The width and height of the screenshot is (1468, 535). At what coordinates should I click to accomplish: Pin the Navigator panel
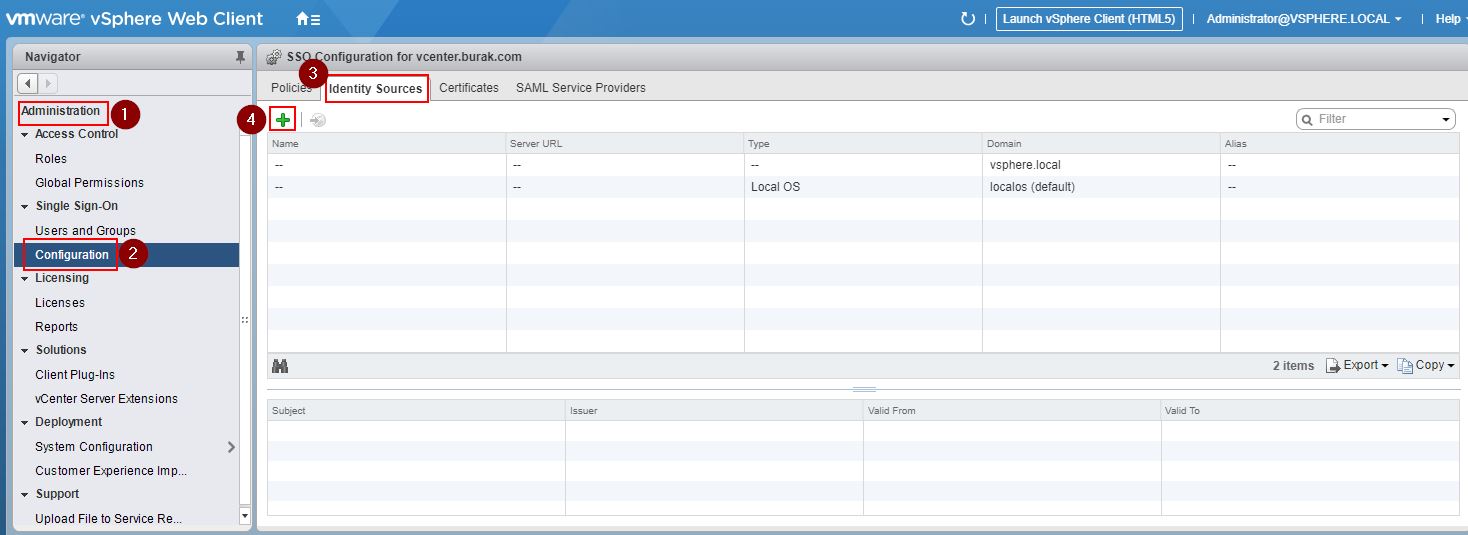(x=240, y=57)
